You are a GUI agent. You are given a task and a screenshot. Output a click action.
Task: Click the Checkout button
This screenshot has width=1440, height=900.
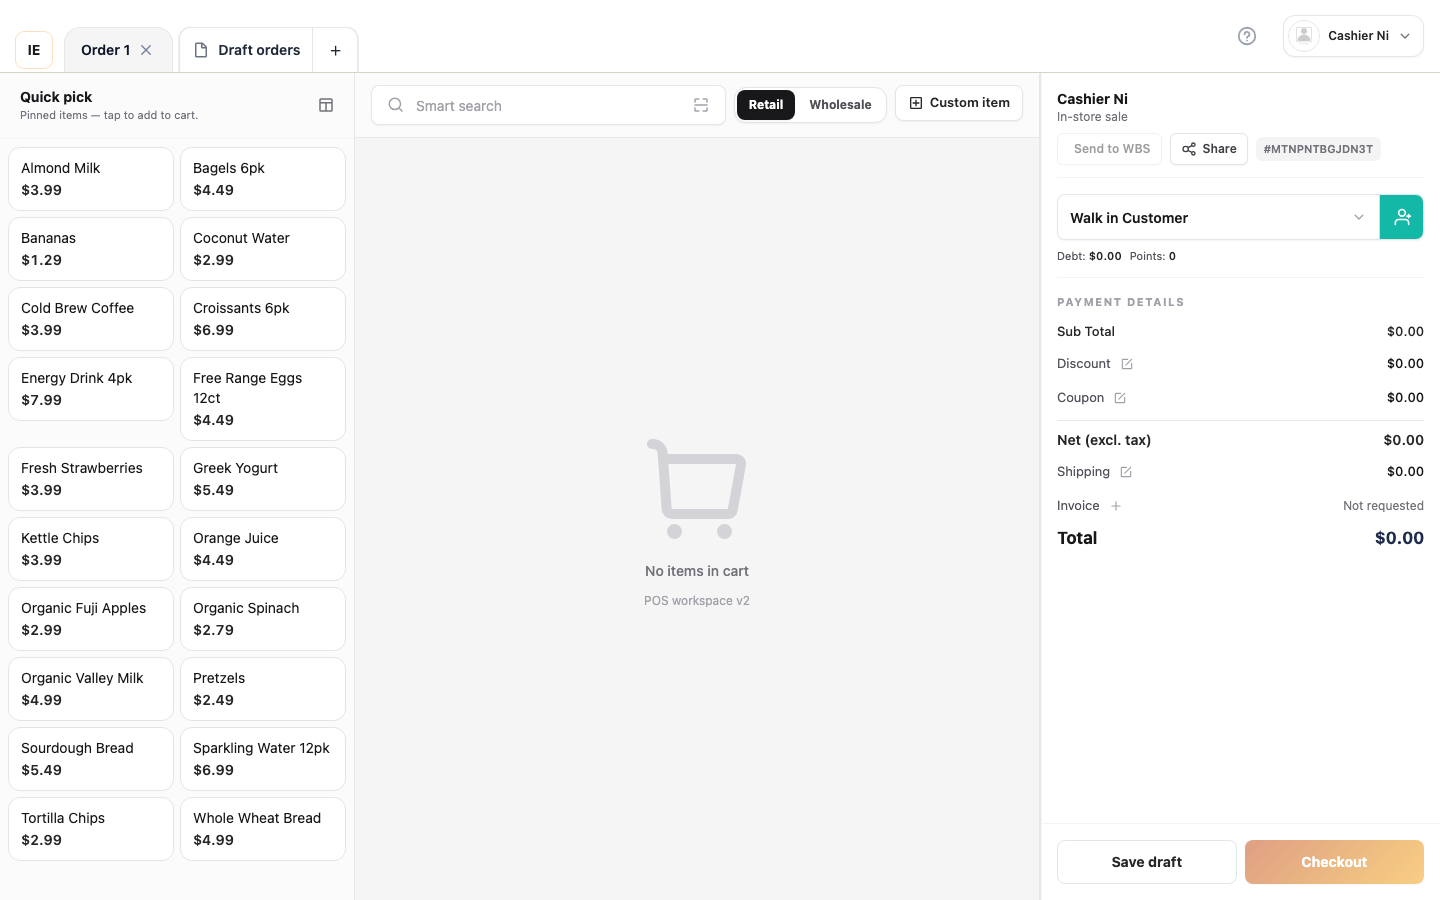[x=1334, y=862]
